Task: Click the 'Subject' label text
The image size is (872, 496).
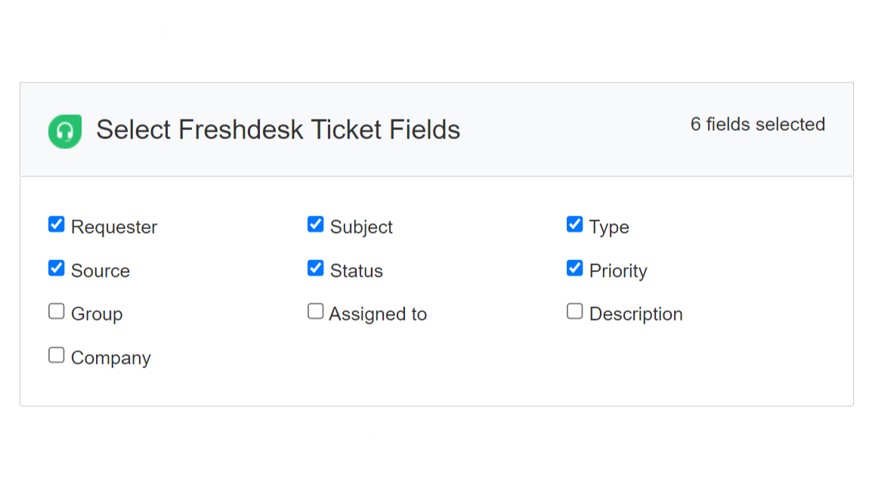Action: click(361, 228)
